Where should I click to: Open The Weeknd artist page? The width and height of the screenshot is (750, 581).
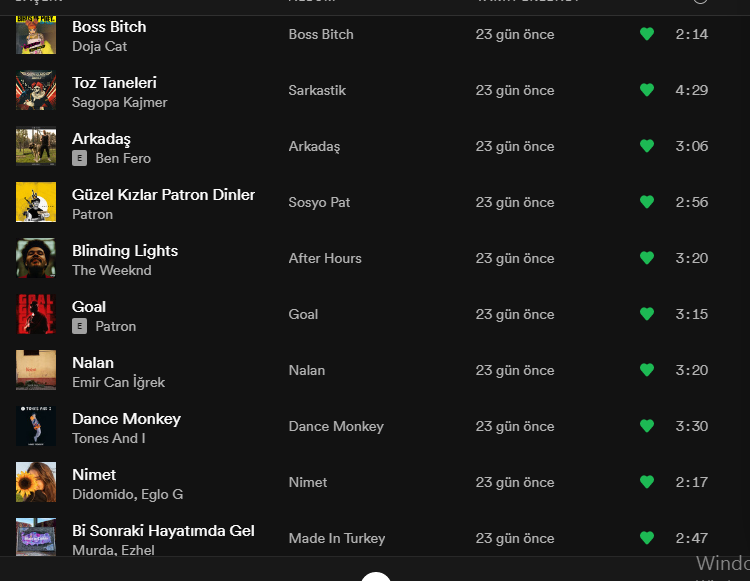pyautogui.click(x=111, y=270)
